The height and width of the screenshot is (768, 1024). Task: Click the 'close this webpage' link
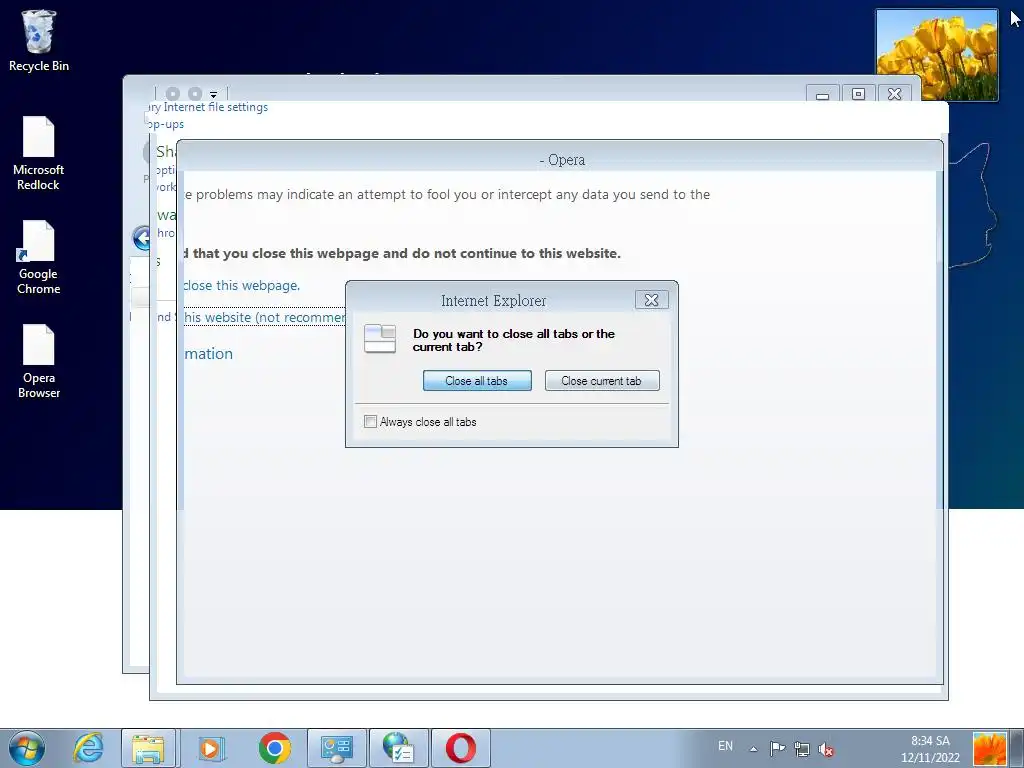click(241, 285)
